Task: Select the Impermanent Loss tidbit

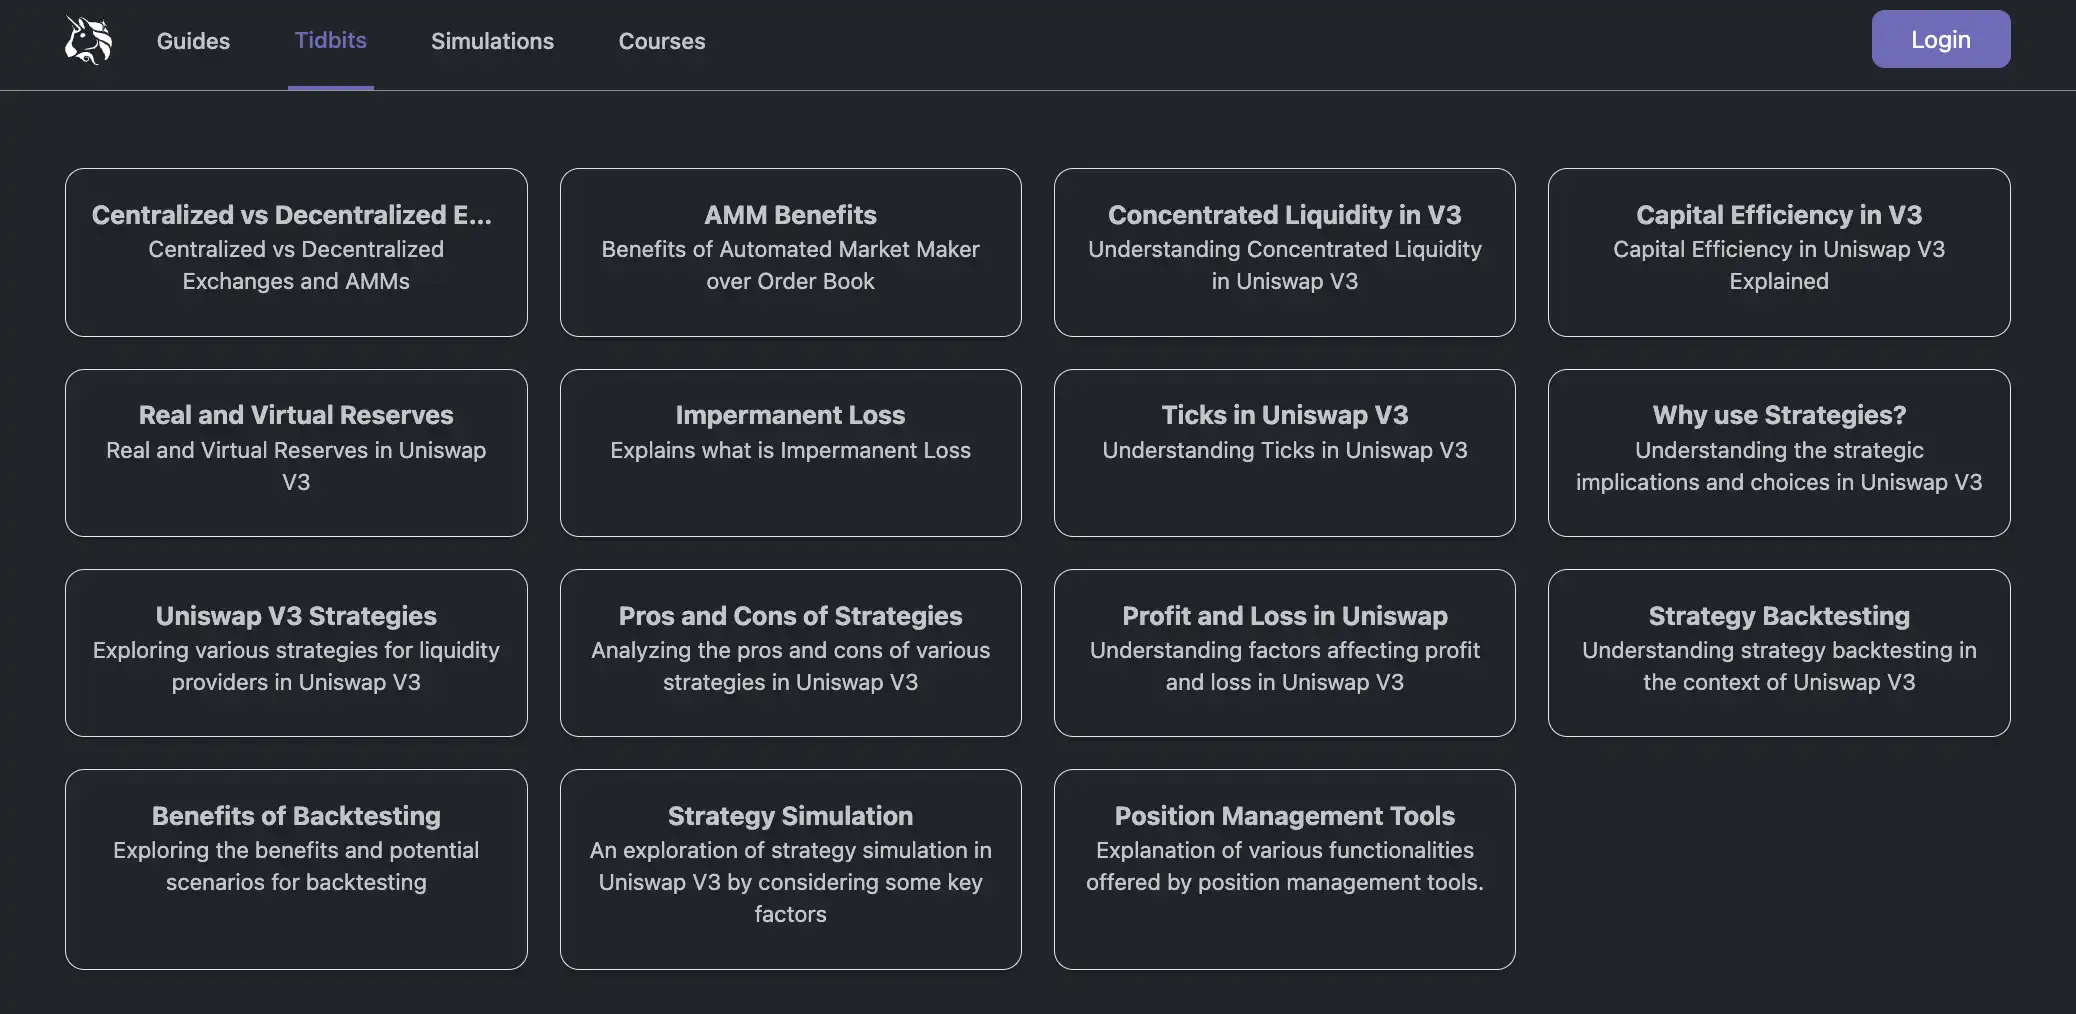Action: coord(790,452)
